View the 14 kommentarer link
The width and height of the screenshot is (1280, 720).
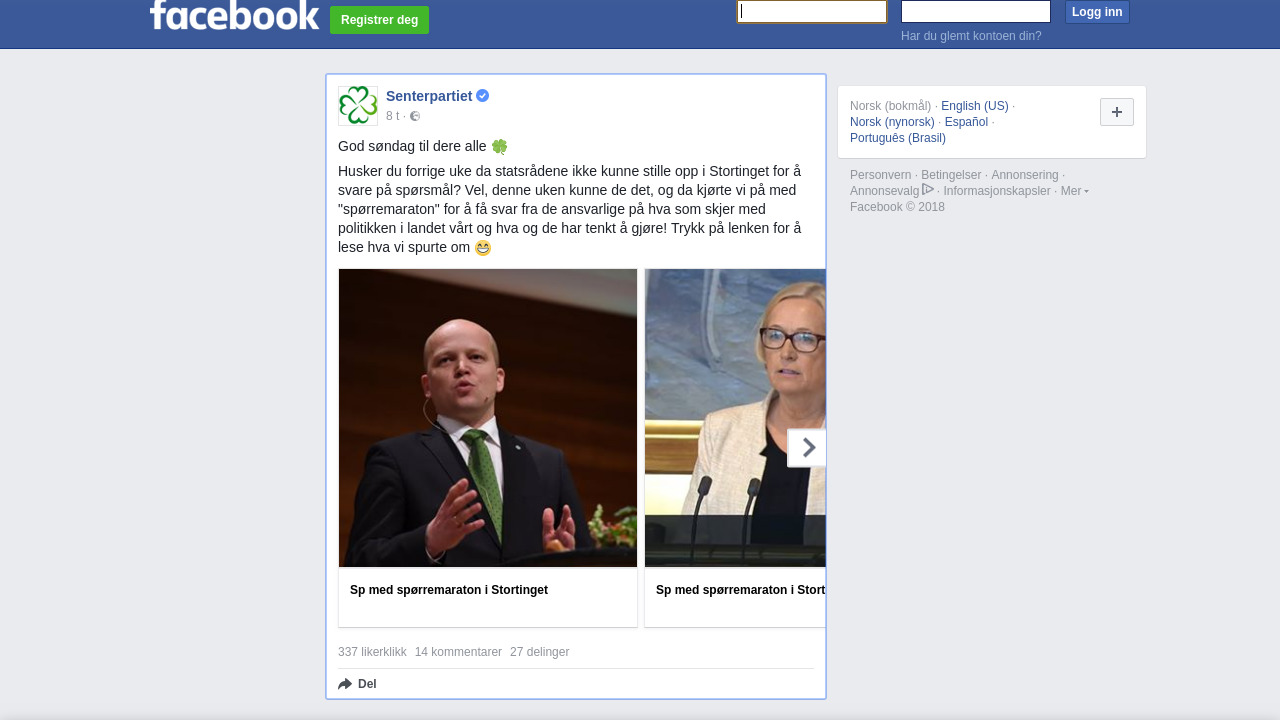click(458, 652)
